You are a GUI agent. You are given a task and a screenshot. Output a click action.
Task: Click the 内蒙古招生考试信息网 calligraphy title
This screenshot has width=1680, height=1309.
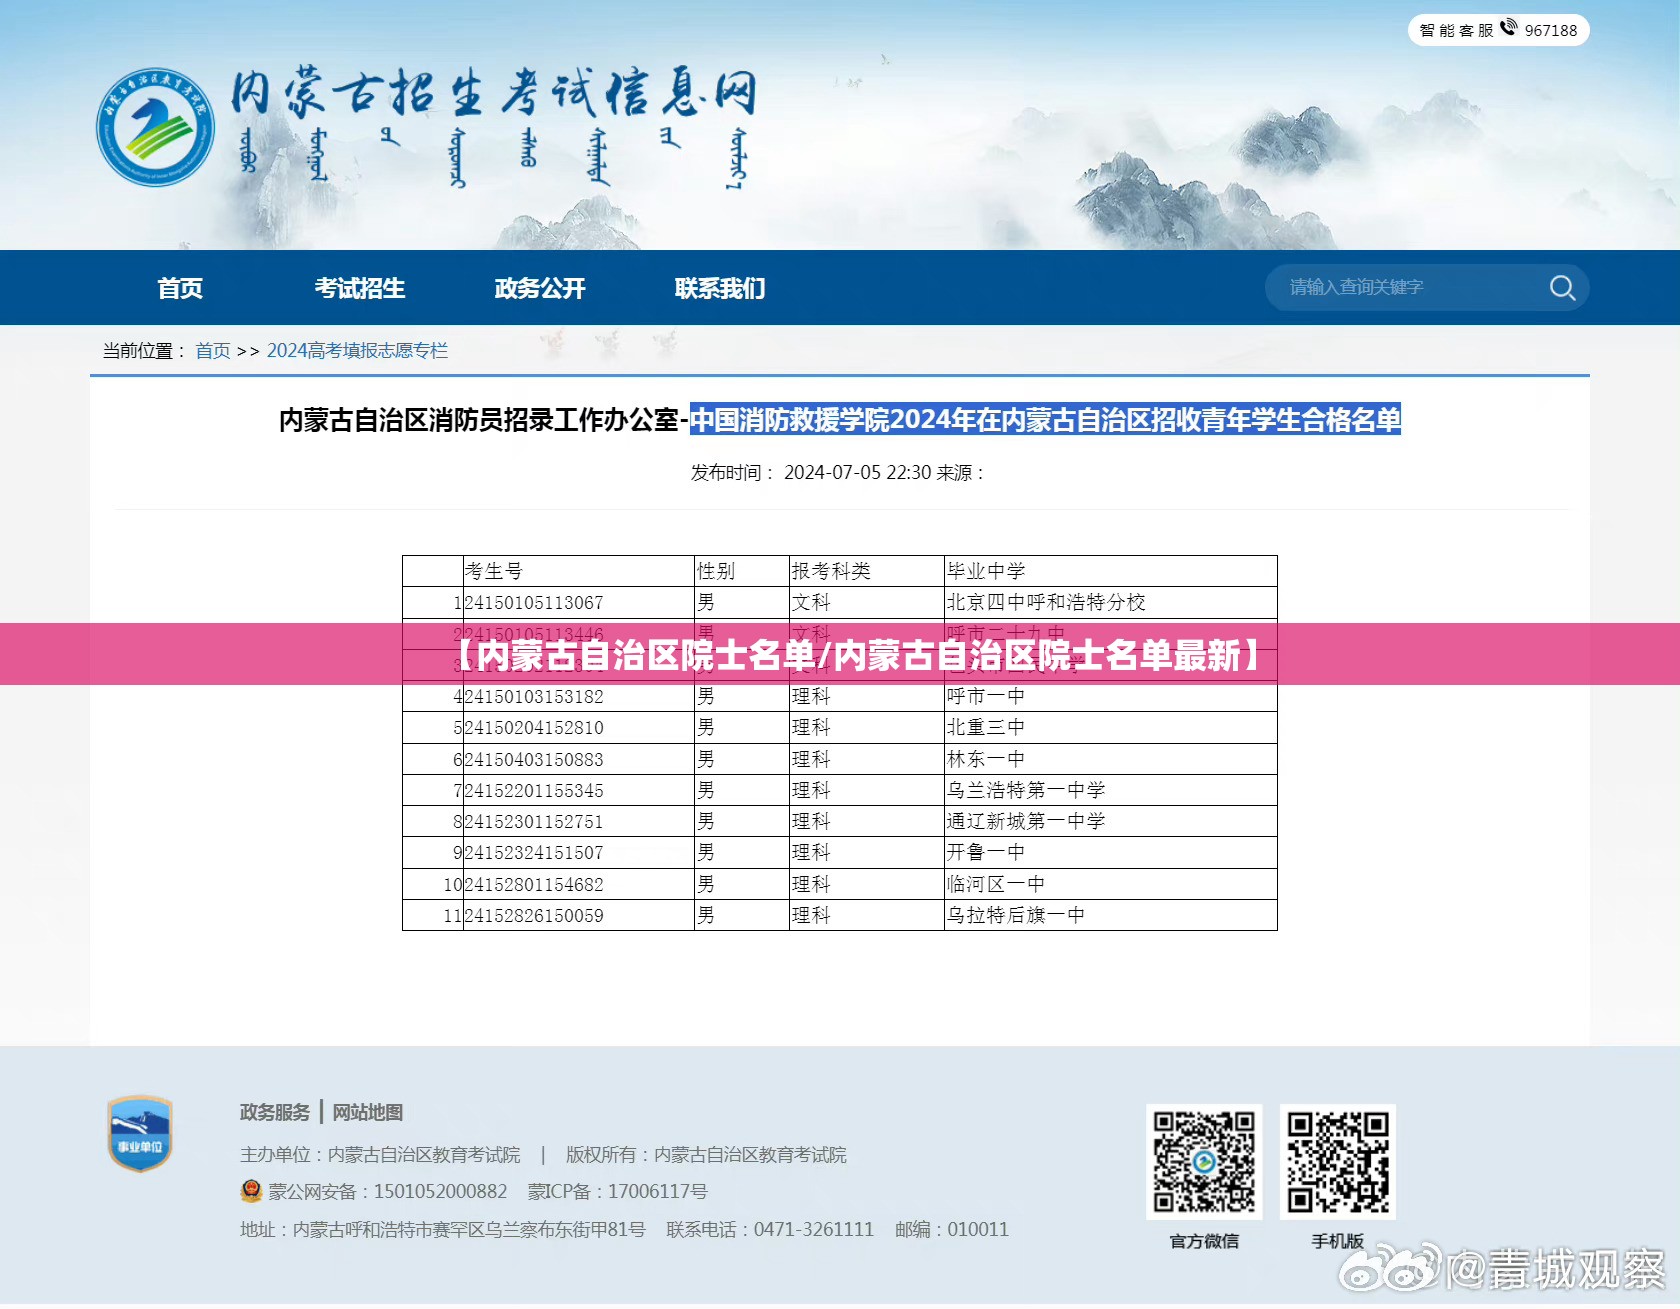pyautogui.click(x=493, y=94)
